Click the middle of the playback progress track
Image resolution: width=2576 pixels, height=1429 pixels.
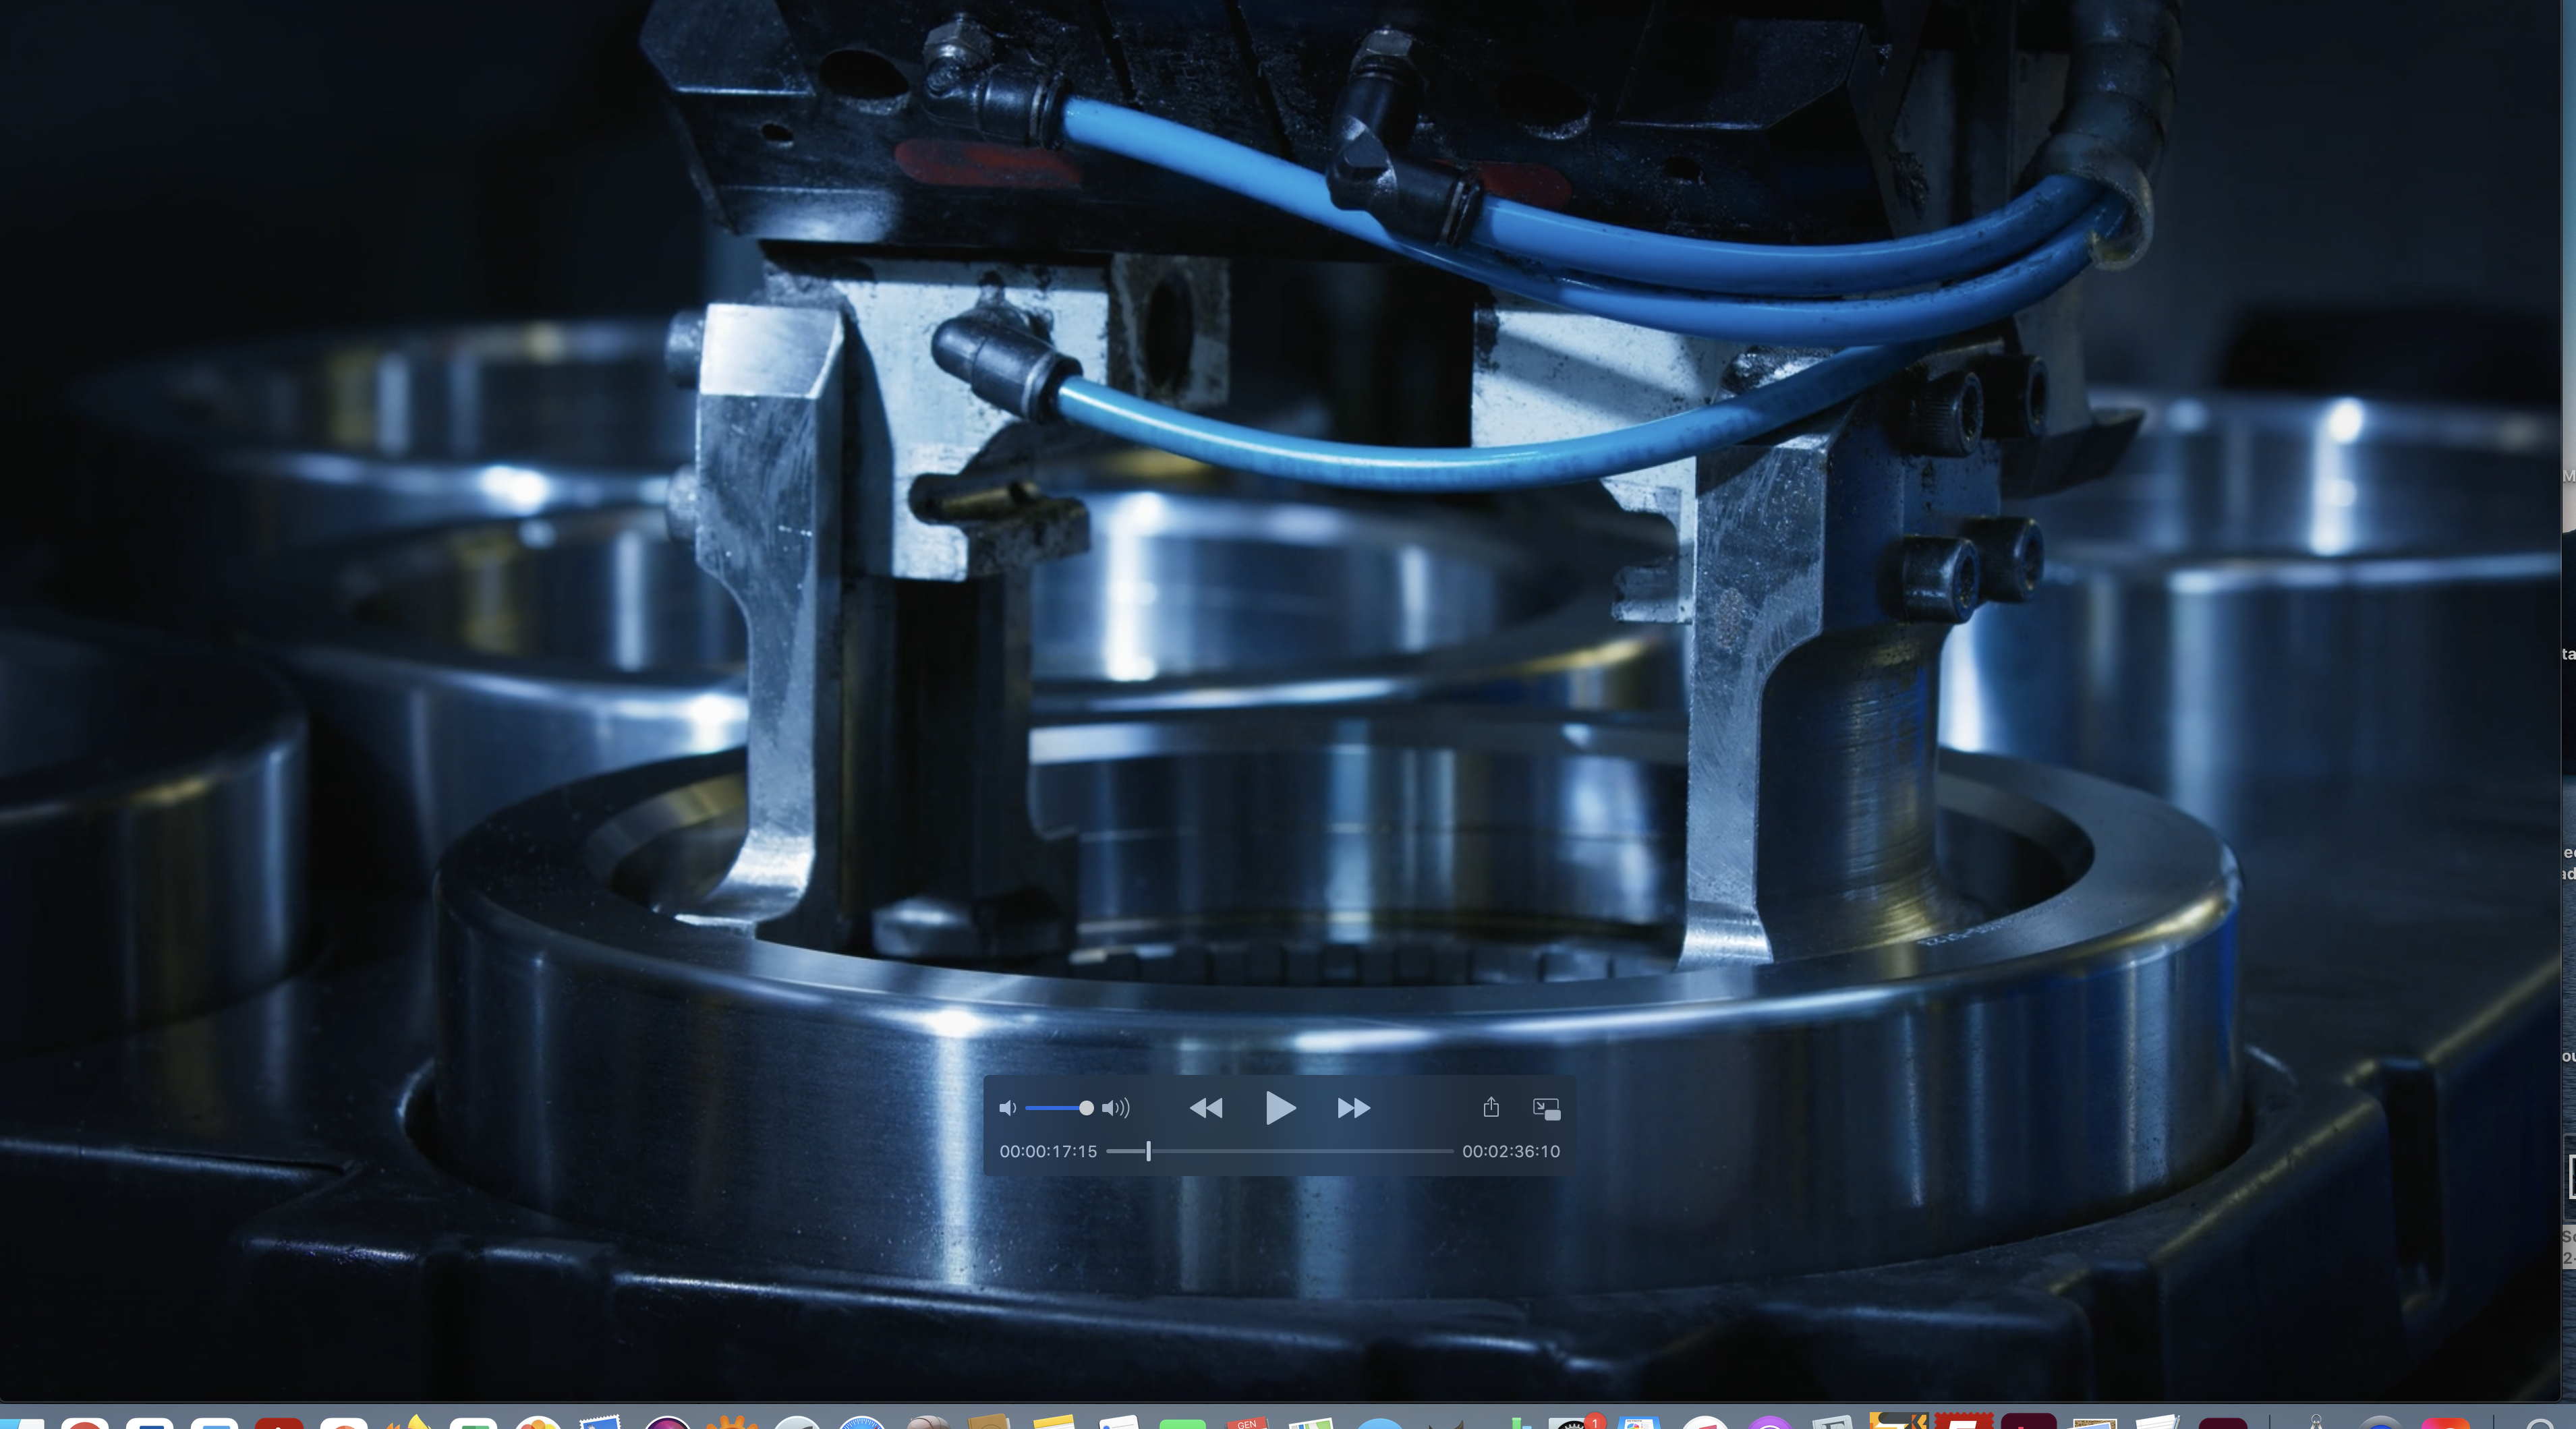pos(1280,1152)
